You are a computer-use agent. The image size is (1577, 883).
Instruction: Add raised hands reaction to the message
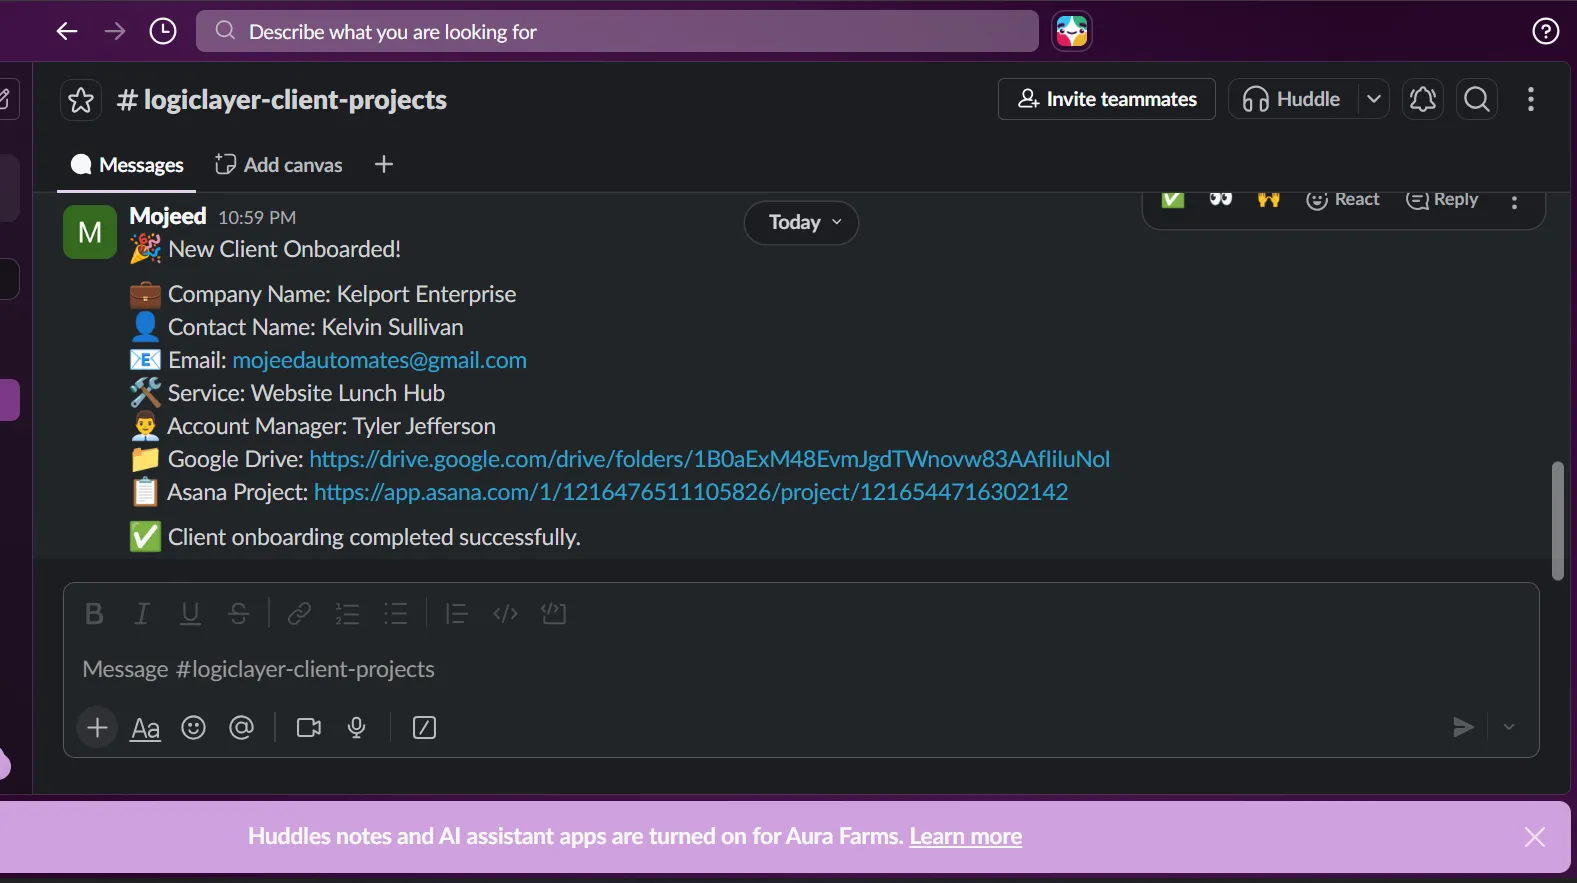(1269, 199)
